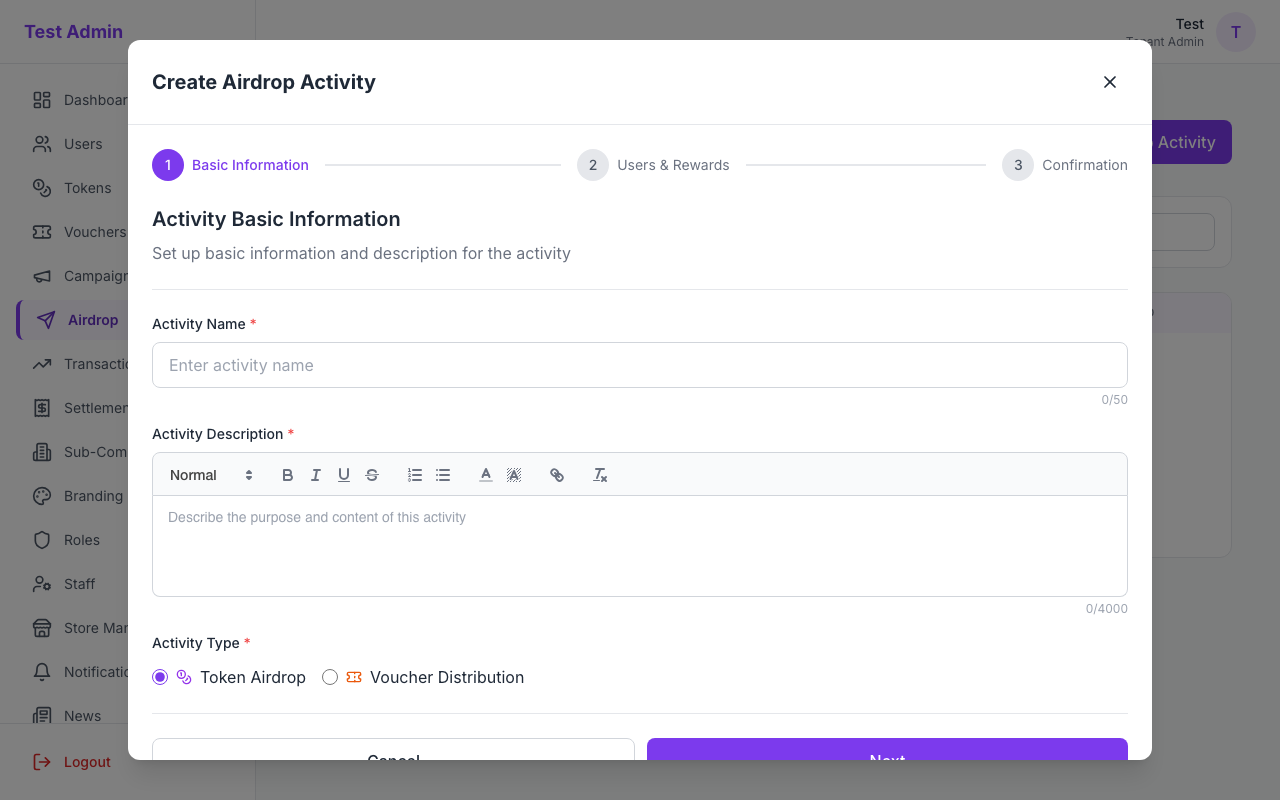Toggle bold formatting in the description editor
The image size is (1280, 800).
coord(287,475)
